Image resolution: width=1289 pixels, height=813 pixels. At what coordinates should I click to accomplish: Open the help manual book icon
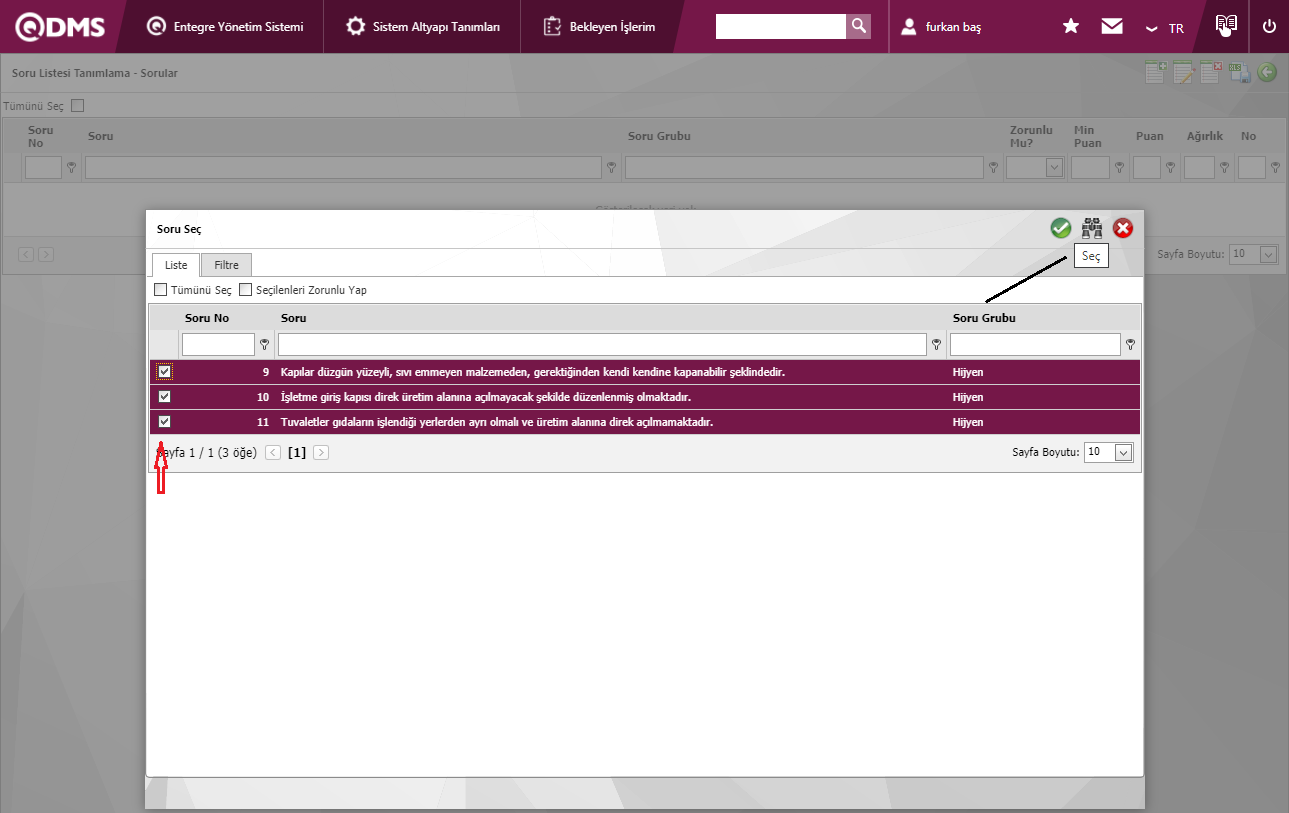pos(1226,26)
